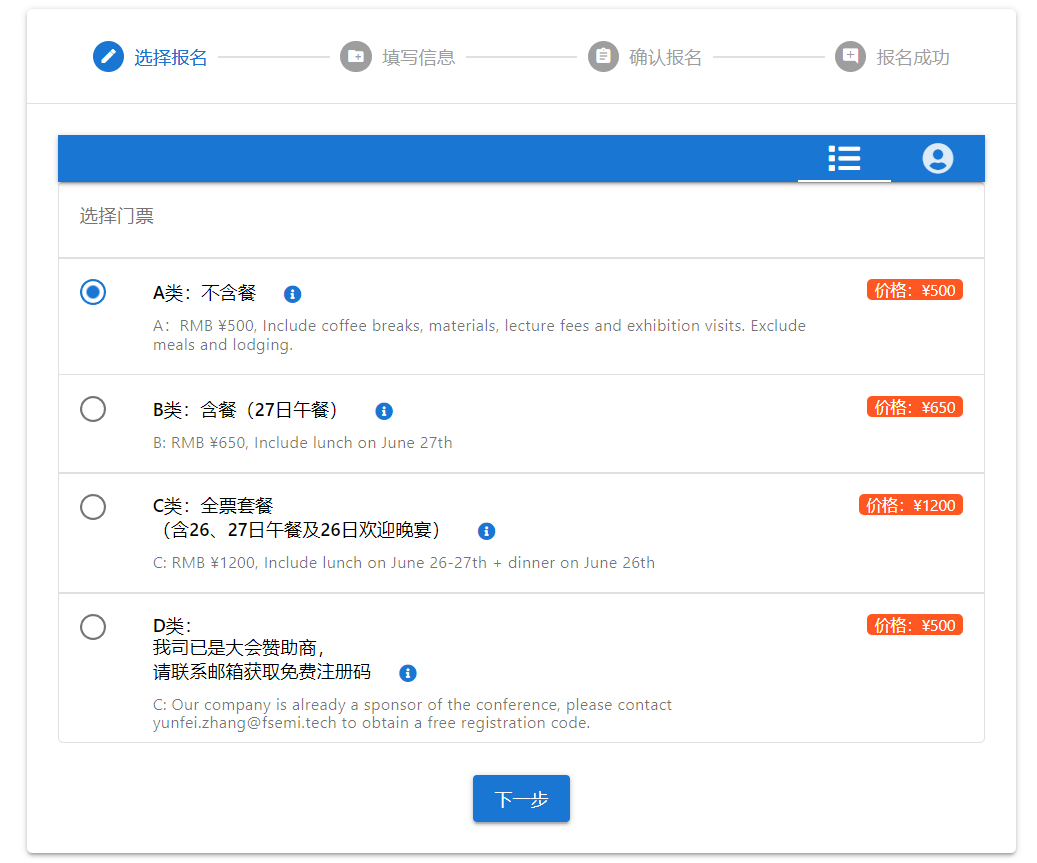Switch to the list view tab in blue bar
The width and height of the screenshot is (1037, 863).
tap(844, 158)
